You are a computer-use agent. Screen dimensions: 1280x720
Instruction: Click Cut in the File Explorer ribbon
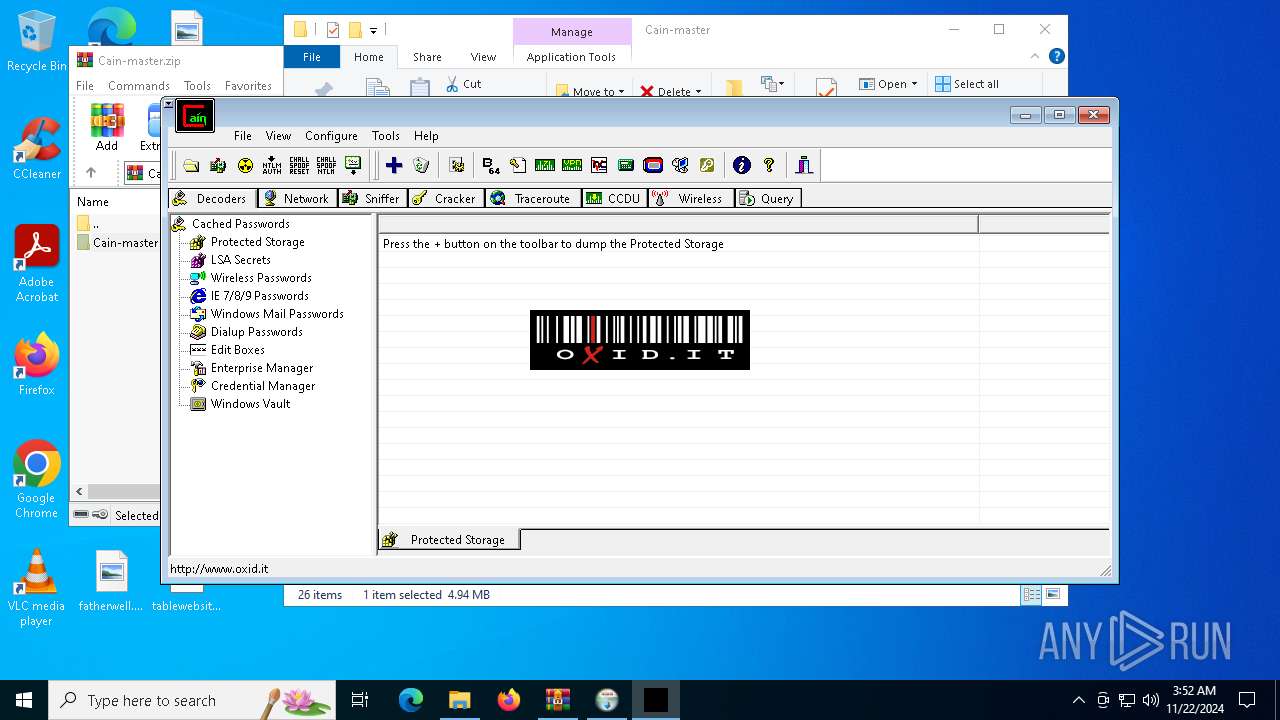[464, 84]
